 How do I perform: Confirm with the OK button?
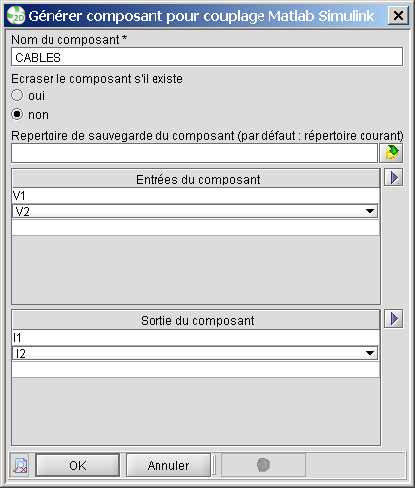[78, 465]
